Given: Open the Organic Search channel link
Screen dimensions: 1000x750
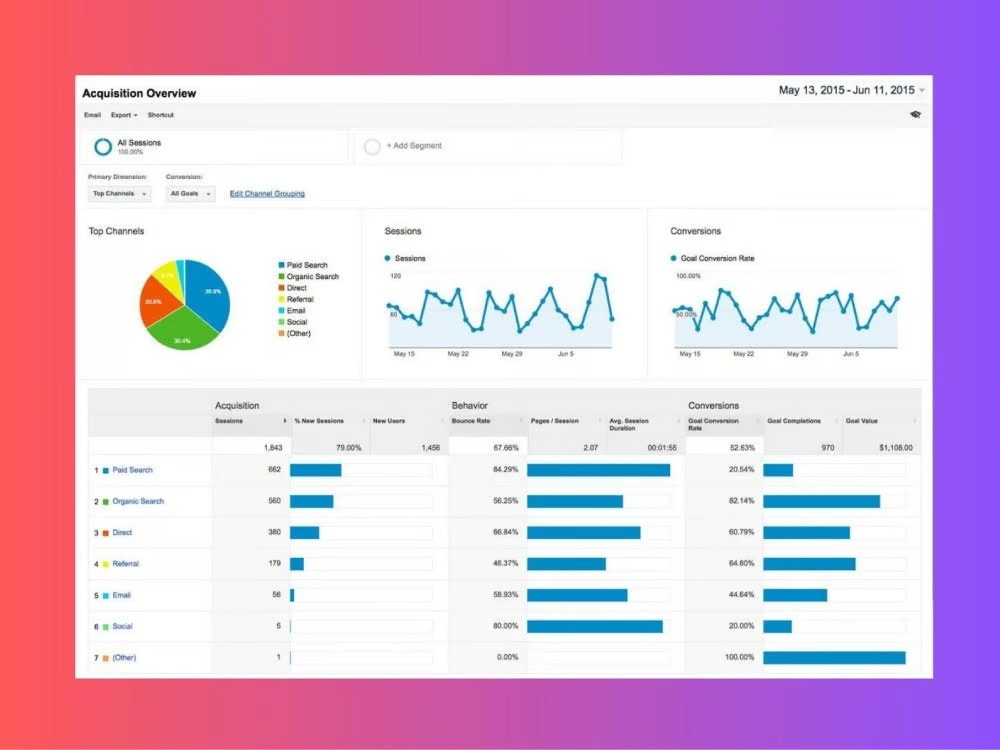Looking at the screenshot, I should (x=138, y=501).
